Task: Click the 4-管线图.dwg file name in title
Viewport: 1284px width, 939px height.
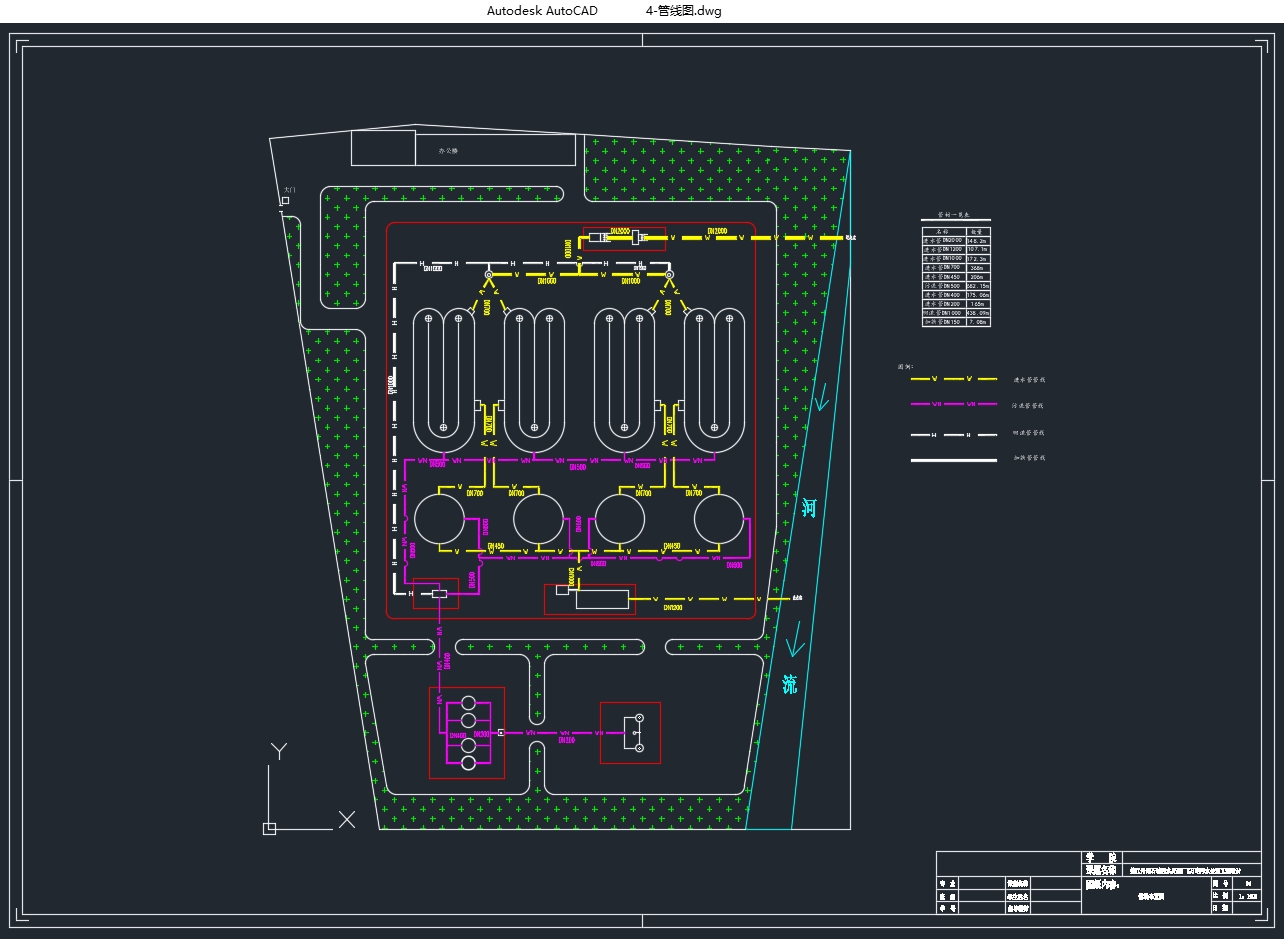Action: pyautogui.click(x=683, y=11)
